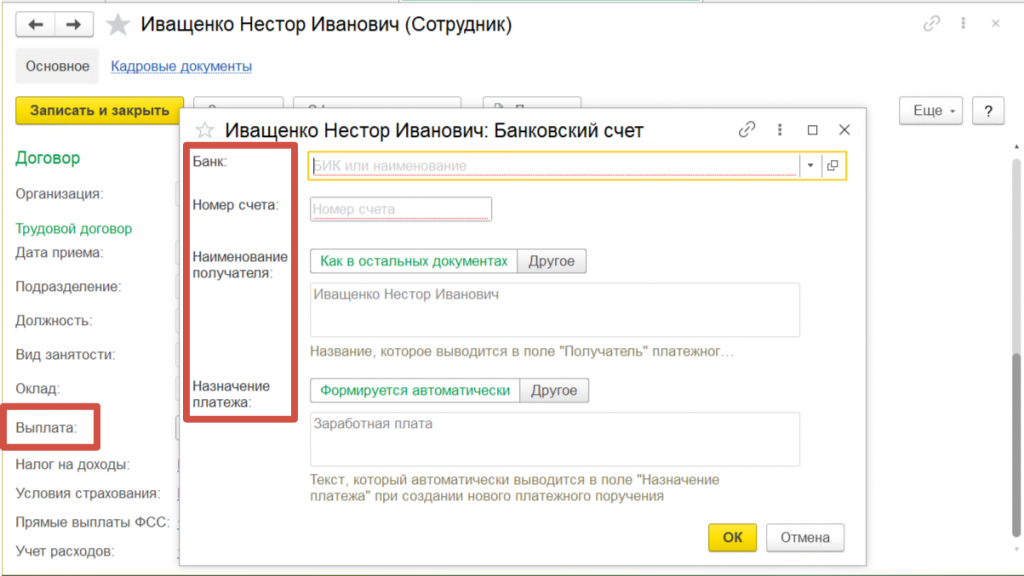Click the 'Номер счета' input field
The height and width of the screenshot is (576, 1024).
(401, 209)
